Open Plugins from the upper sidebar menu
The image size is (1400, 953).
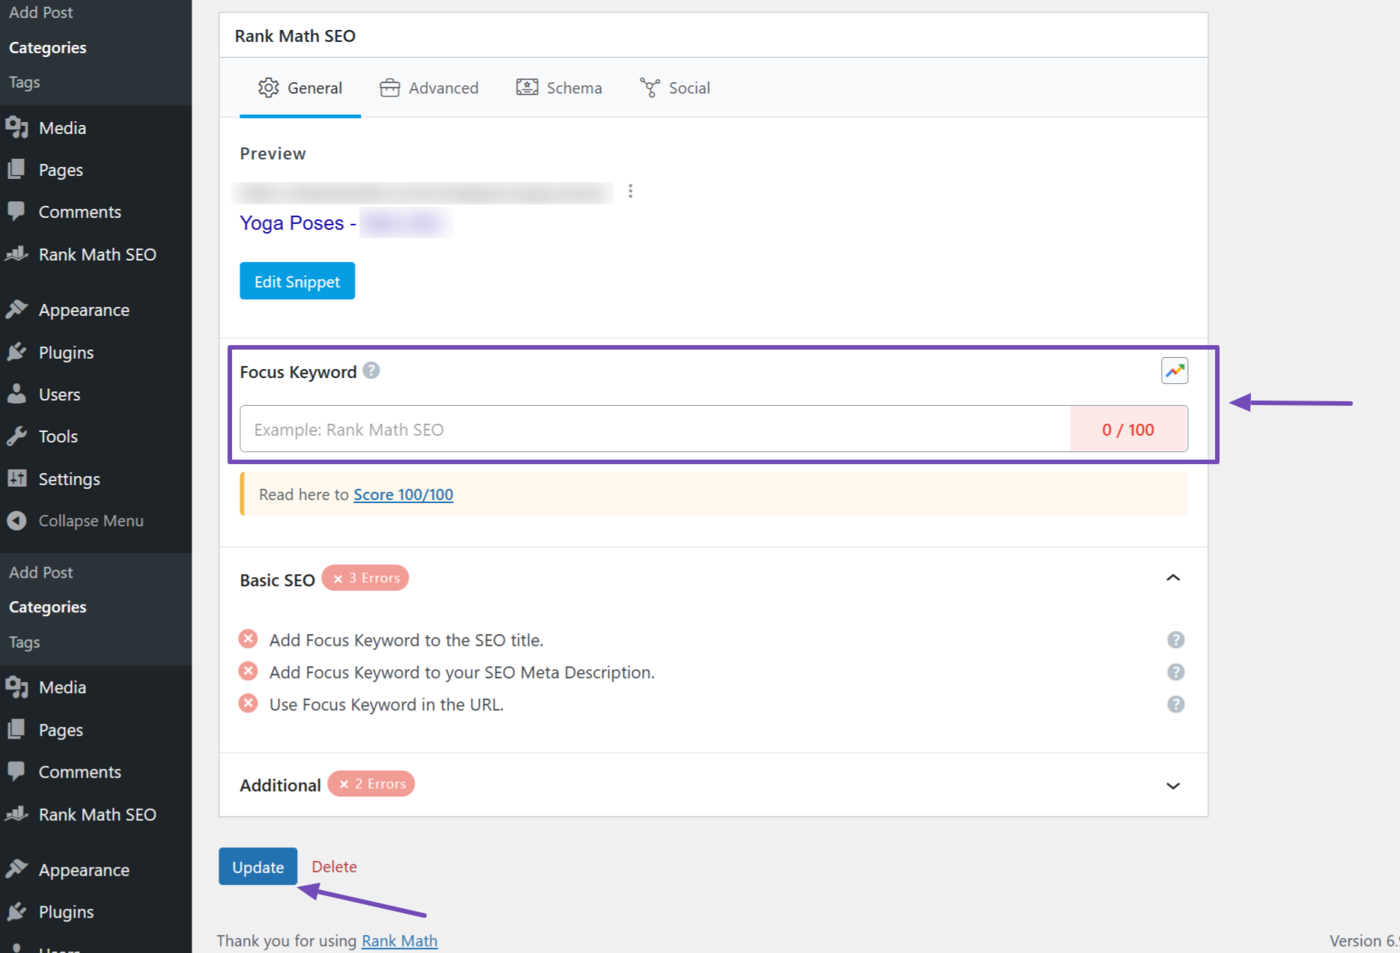(x=66, y=352)
